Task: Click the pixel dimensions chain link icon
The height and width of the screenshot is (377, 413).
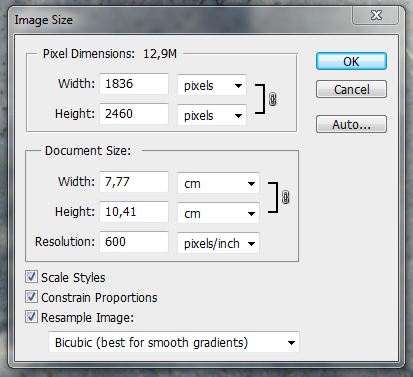Action: tap(272, 99)
